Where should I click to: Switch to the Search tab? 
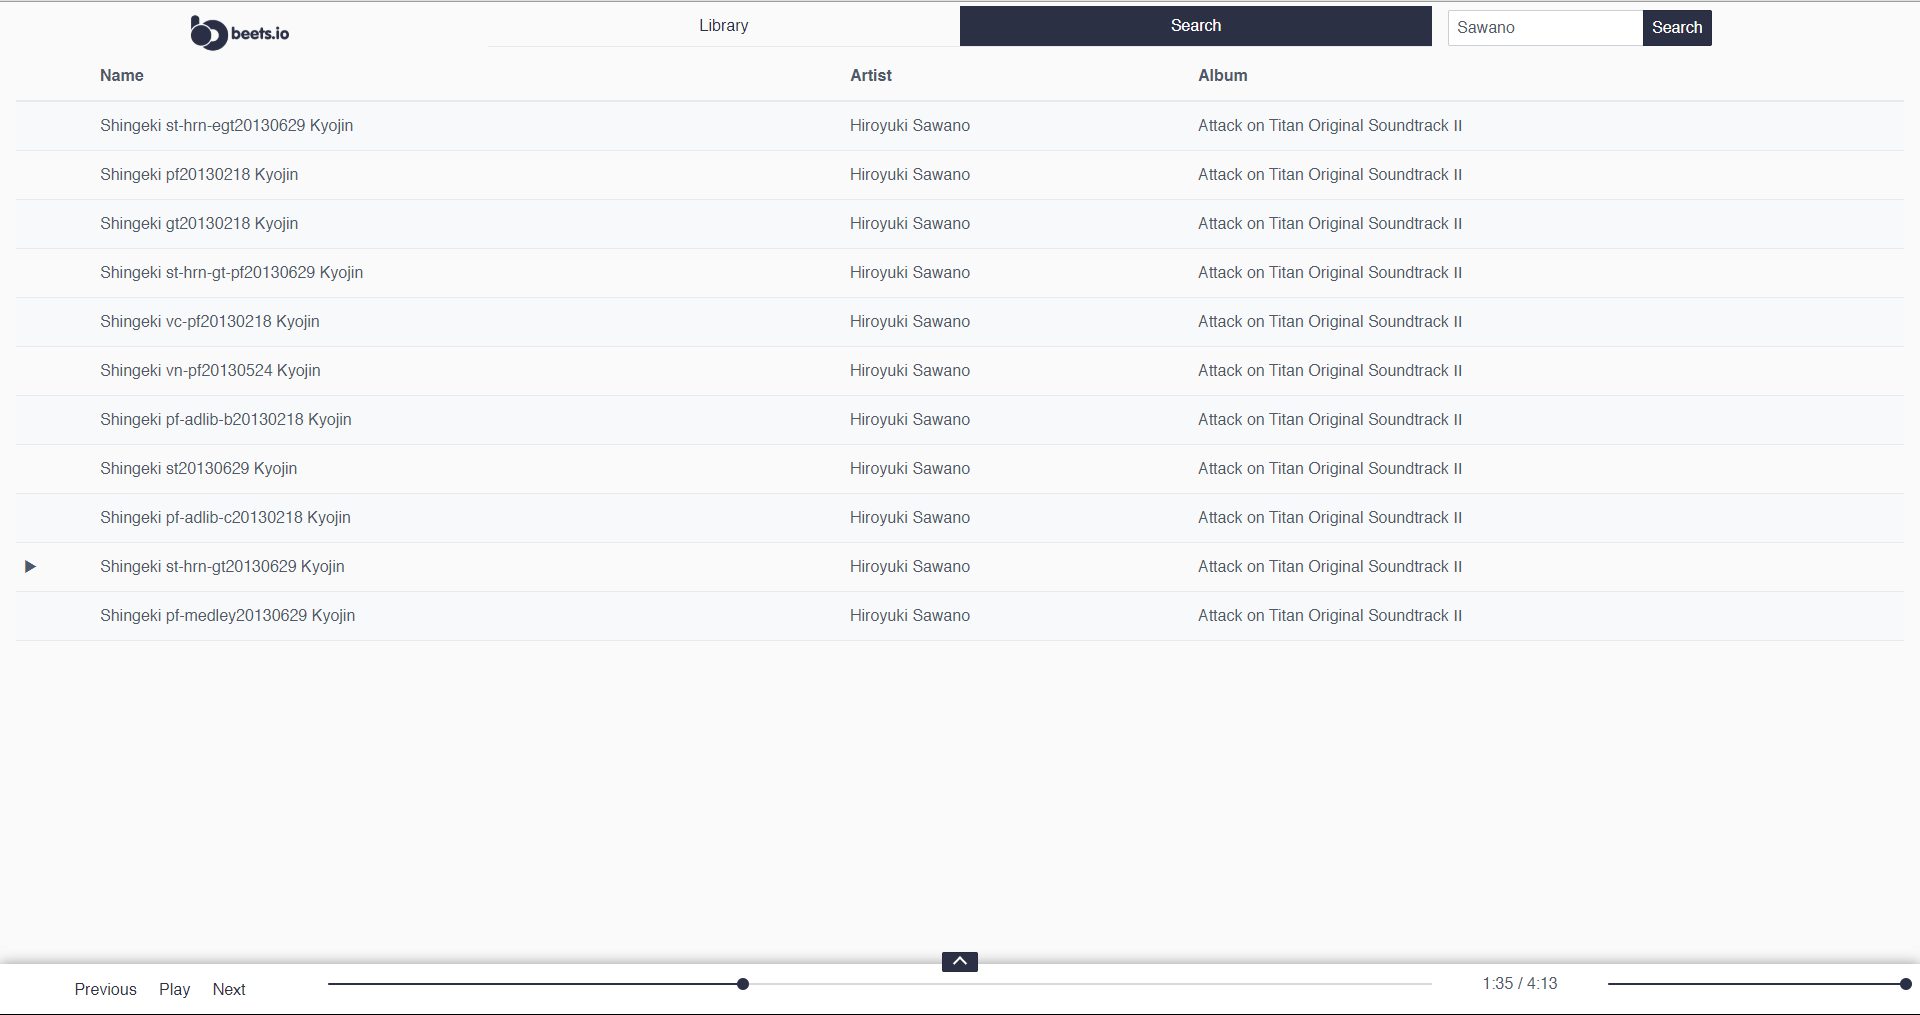coord(1196,26)
